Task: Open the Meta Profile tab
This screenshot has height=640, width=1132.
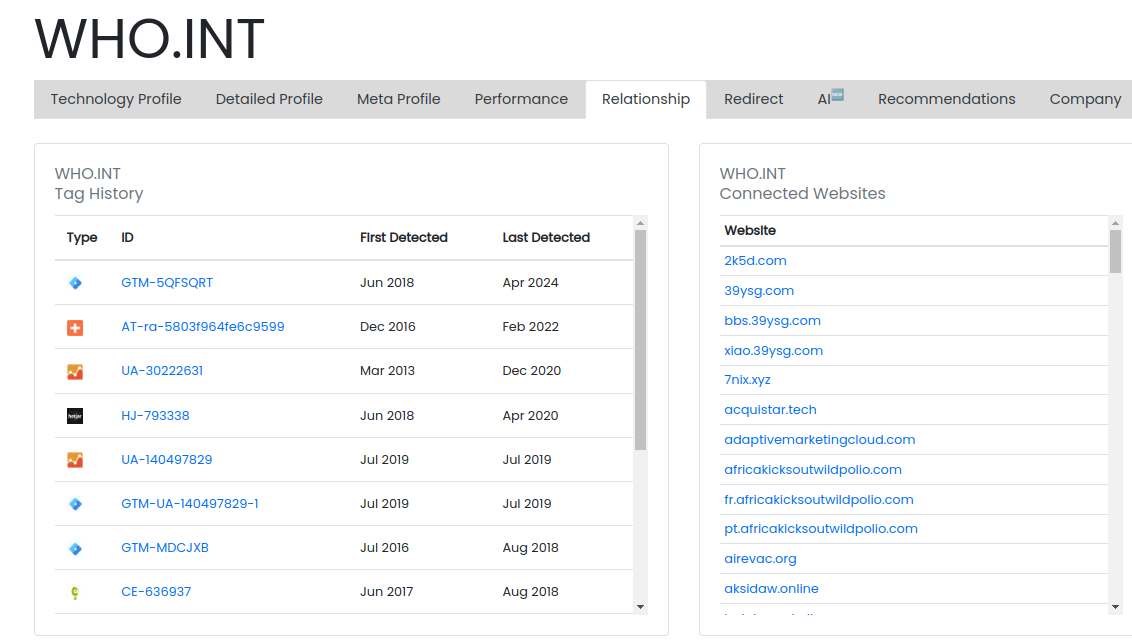Action: [399, 99]
